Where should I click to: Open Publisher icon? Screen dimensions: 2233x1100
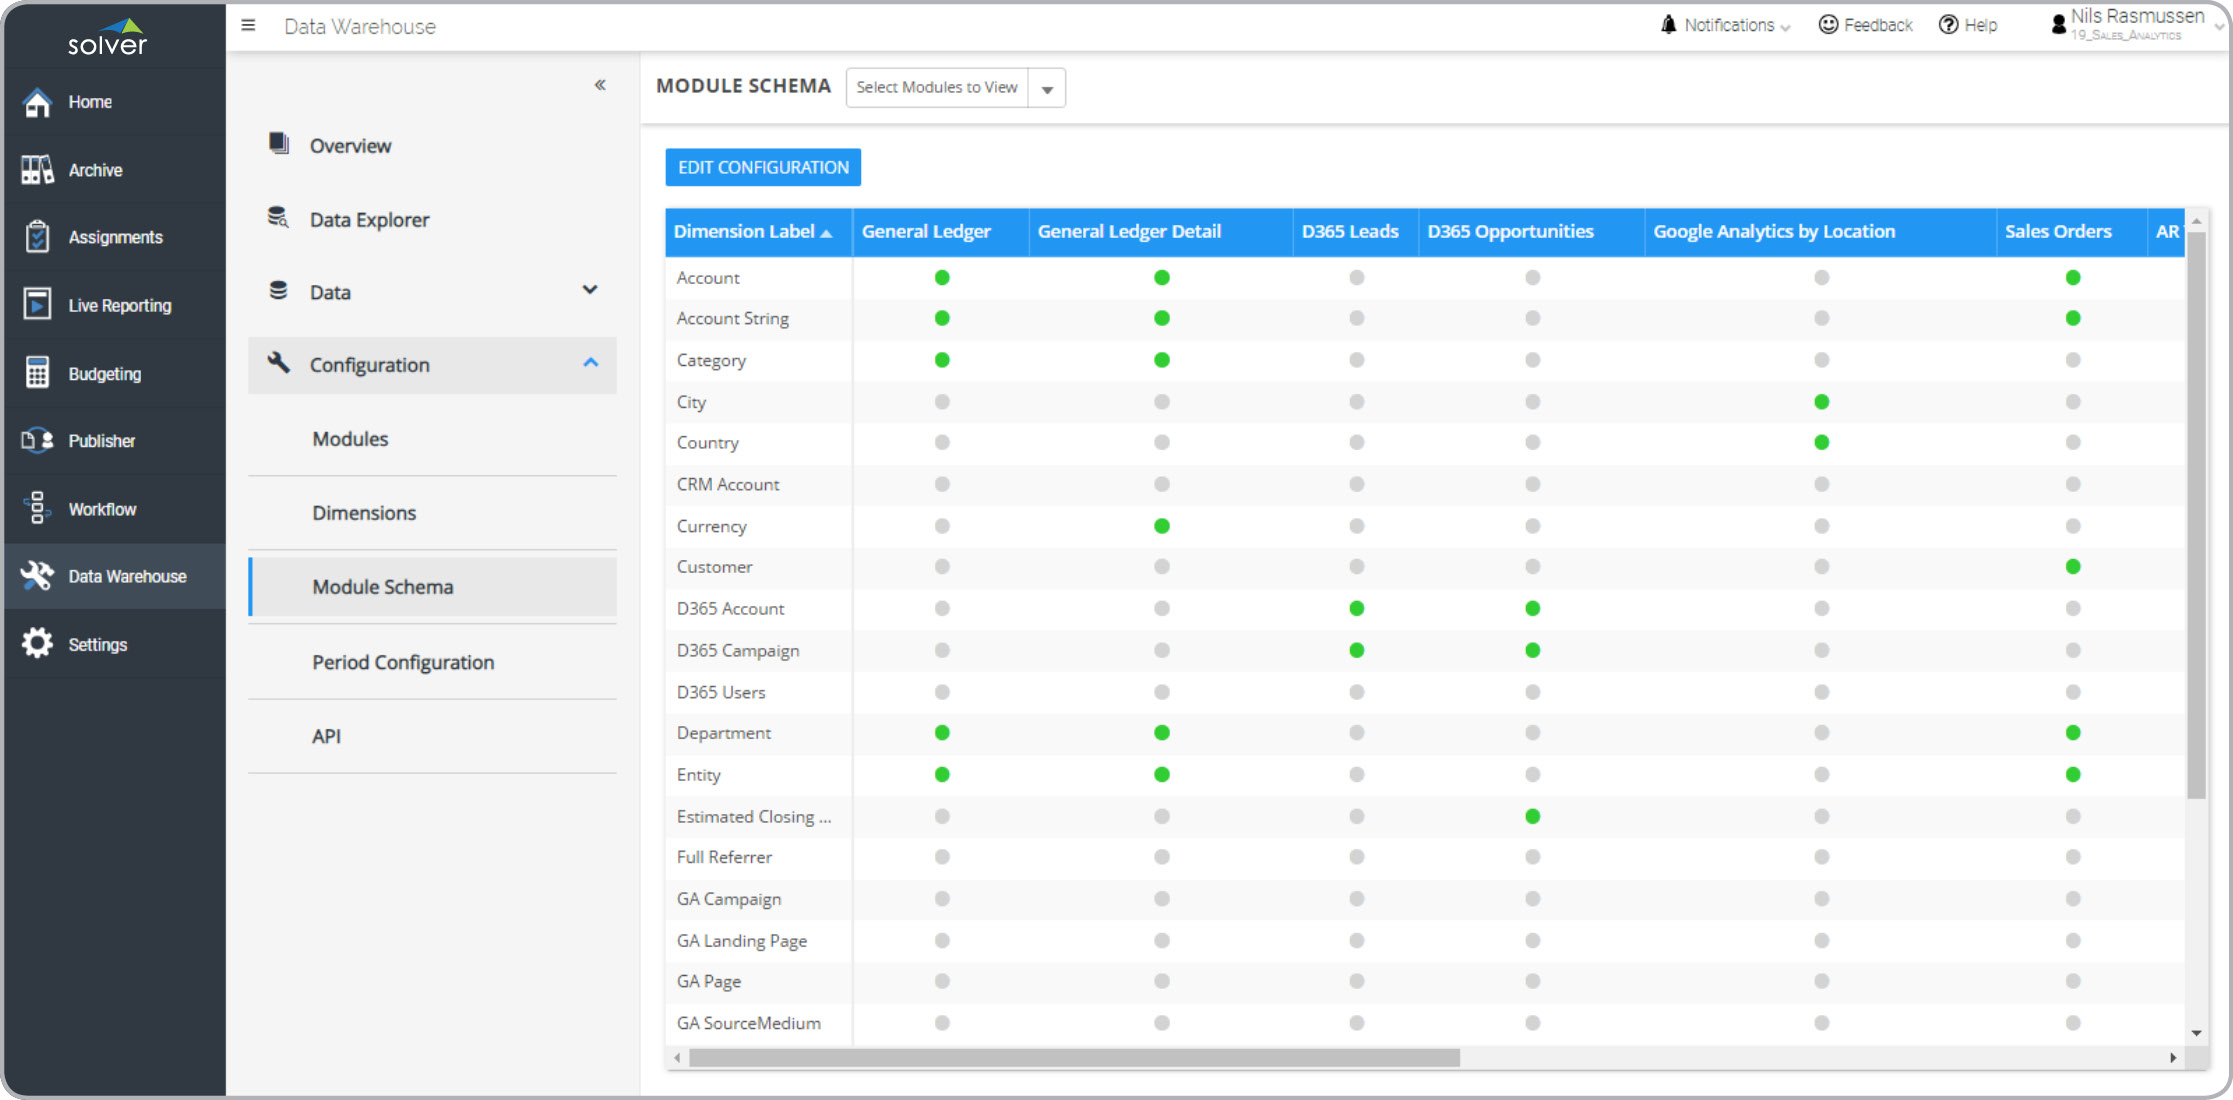pos(37,440)
